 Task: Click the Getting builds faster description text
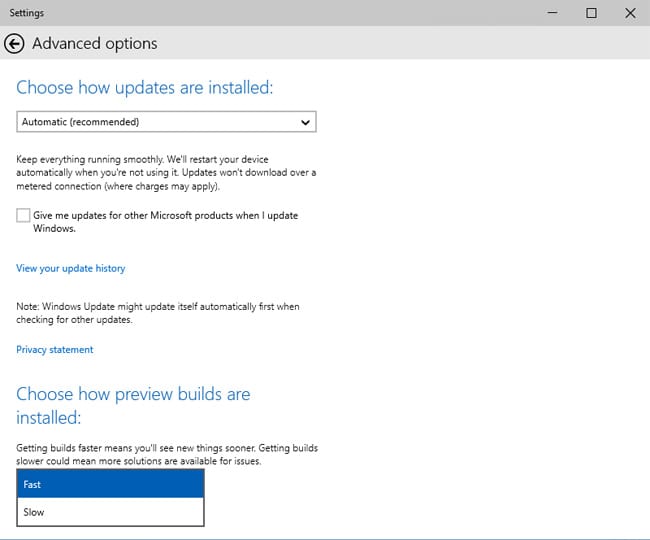(x=167, y=455)
